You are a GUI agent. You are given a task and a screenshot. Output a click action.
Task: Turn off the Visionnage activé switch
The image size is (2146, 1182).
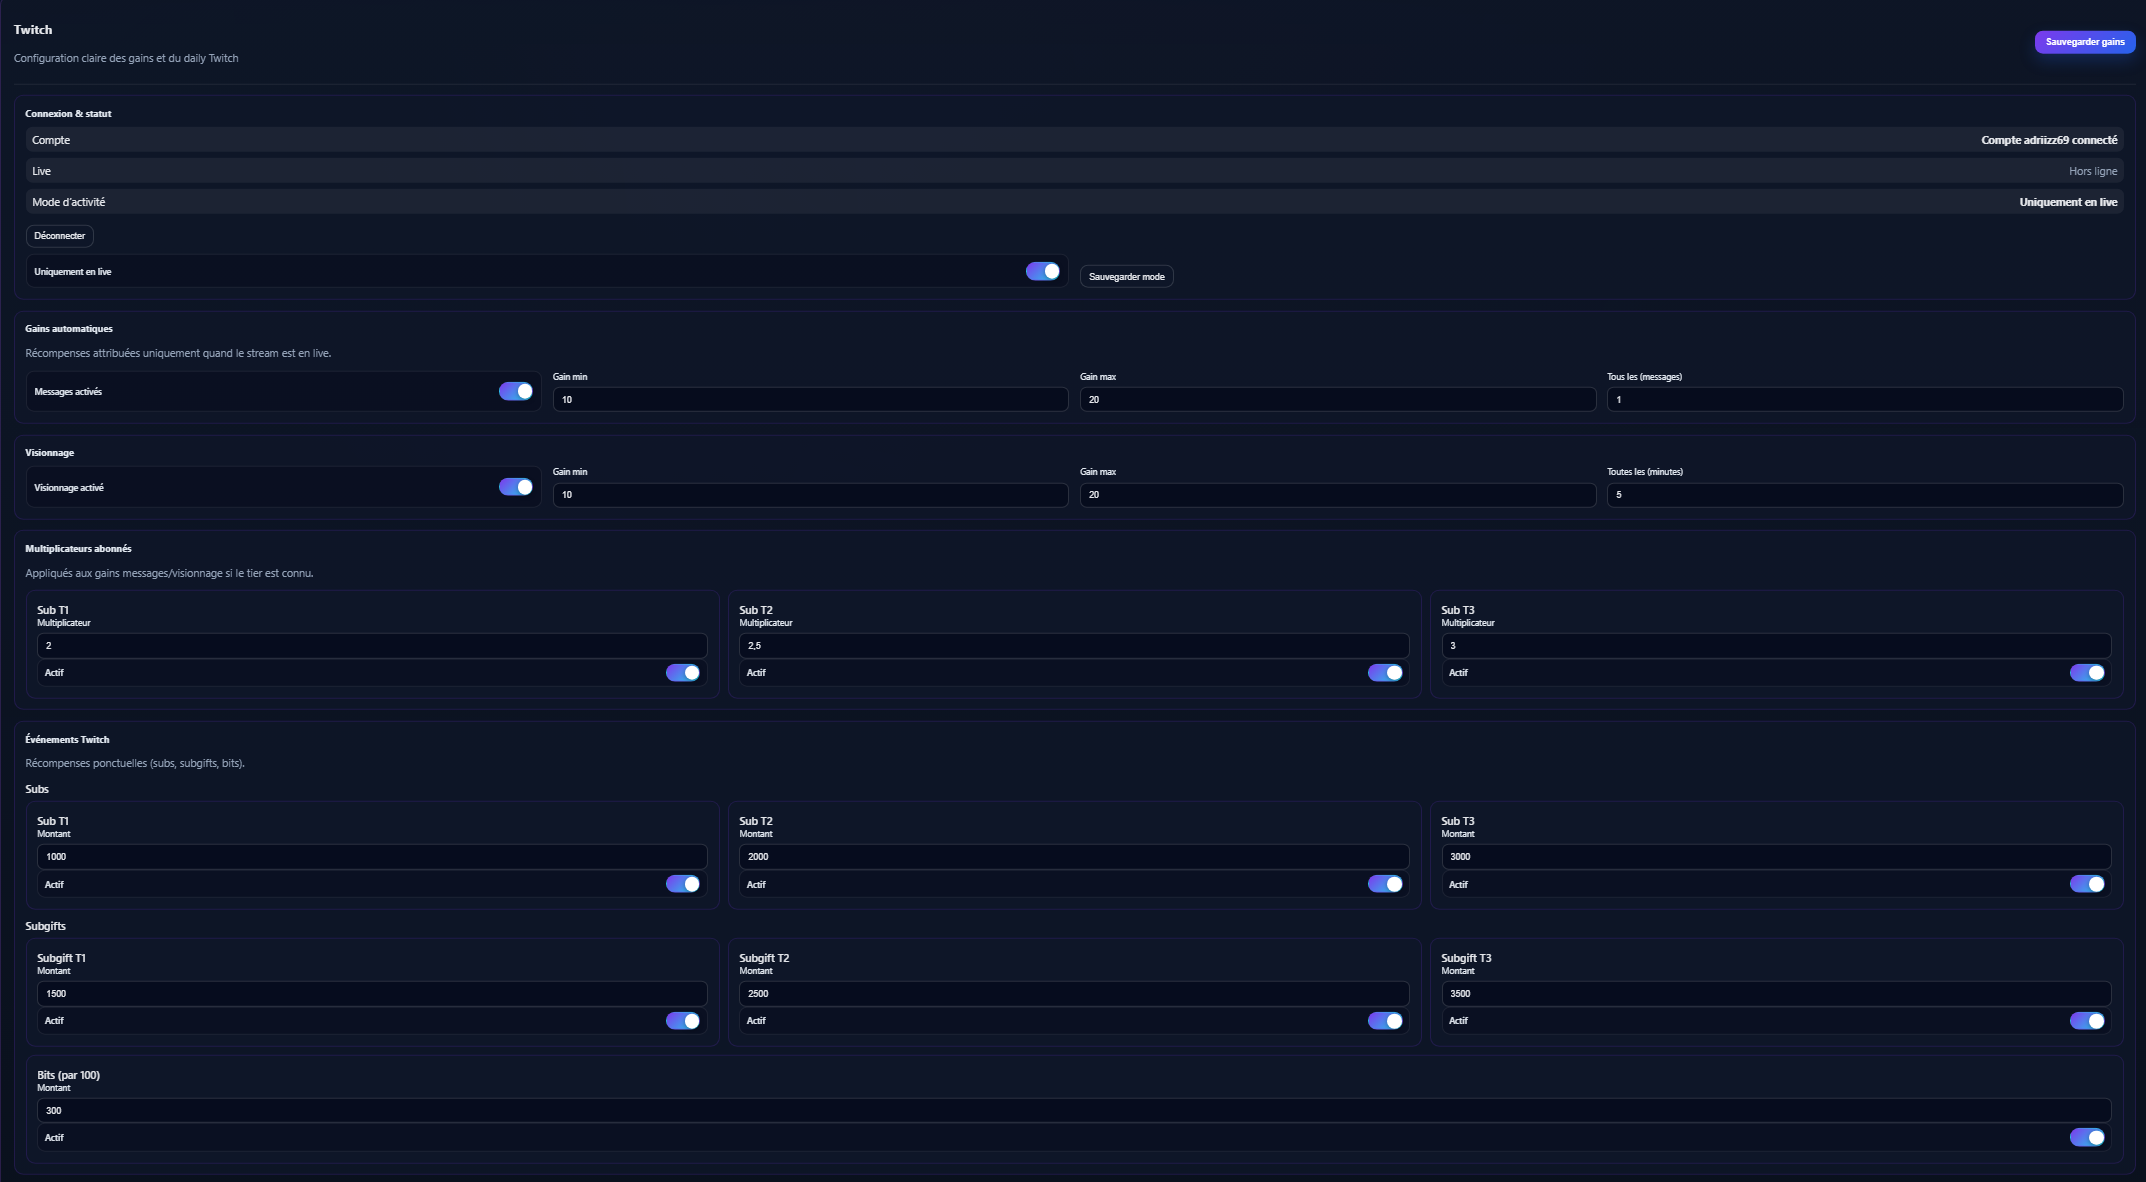(515, 487)
